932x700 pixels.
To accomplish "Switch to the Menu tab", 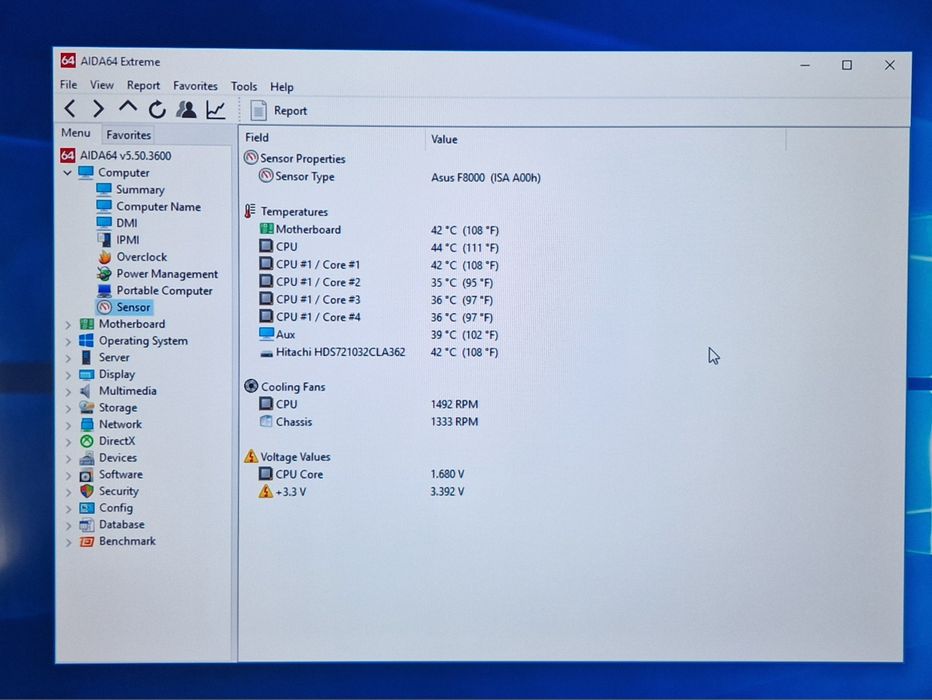I will pos(76,133).
